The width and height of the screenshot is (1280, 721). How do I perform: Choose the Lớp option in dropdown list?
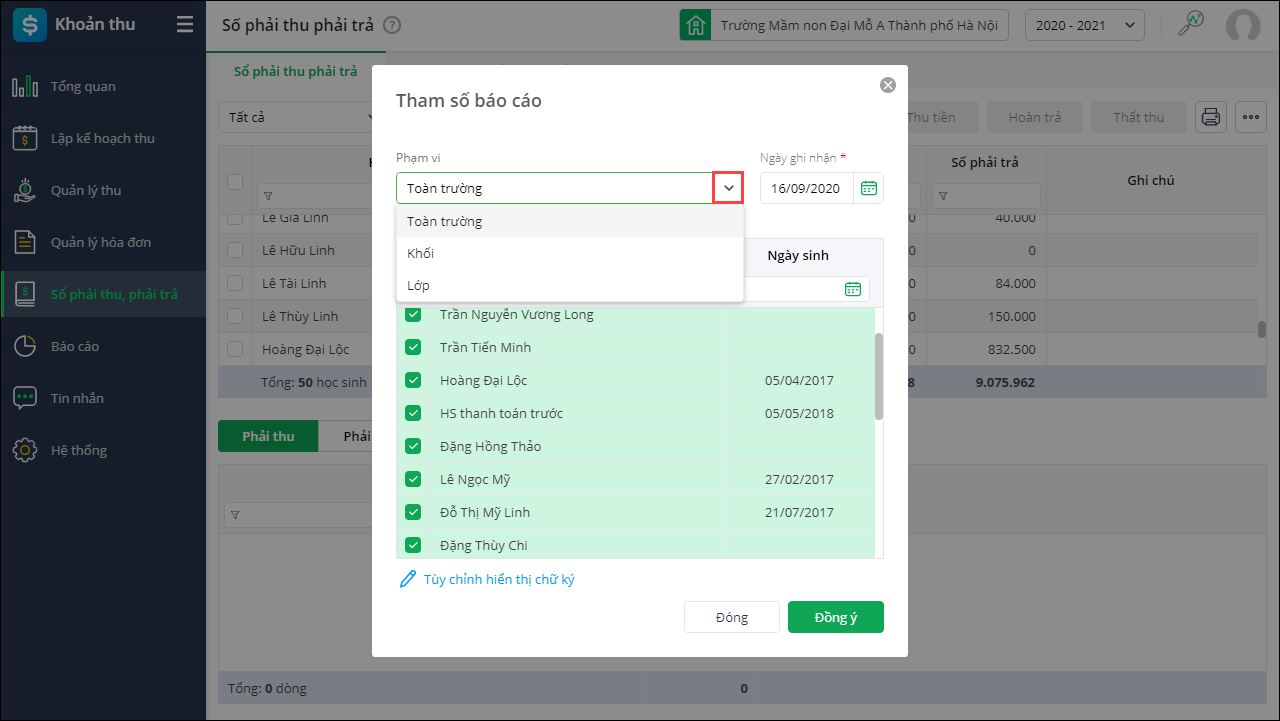[x=419, y=285]
